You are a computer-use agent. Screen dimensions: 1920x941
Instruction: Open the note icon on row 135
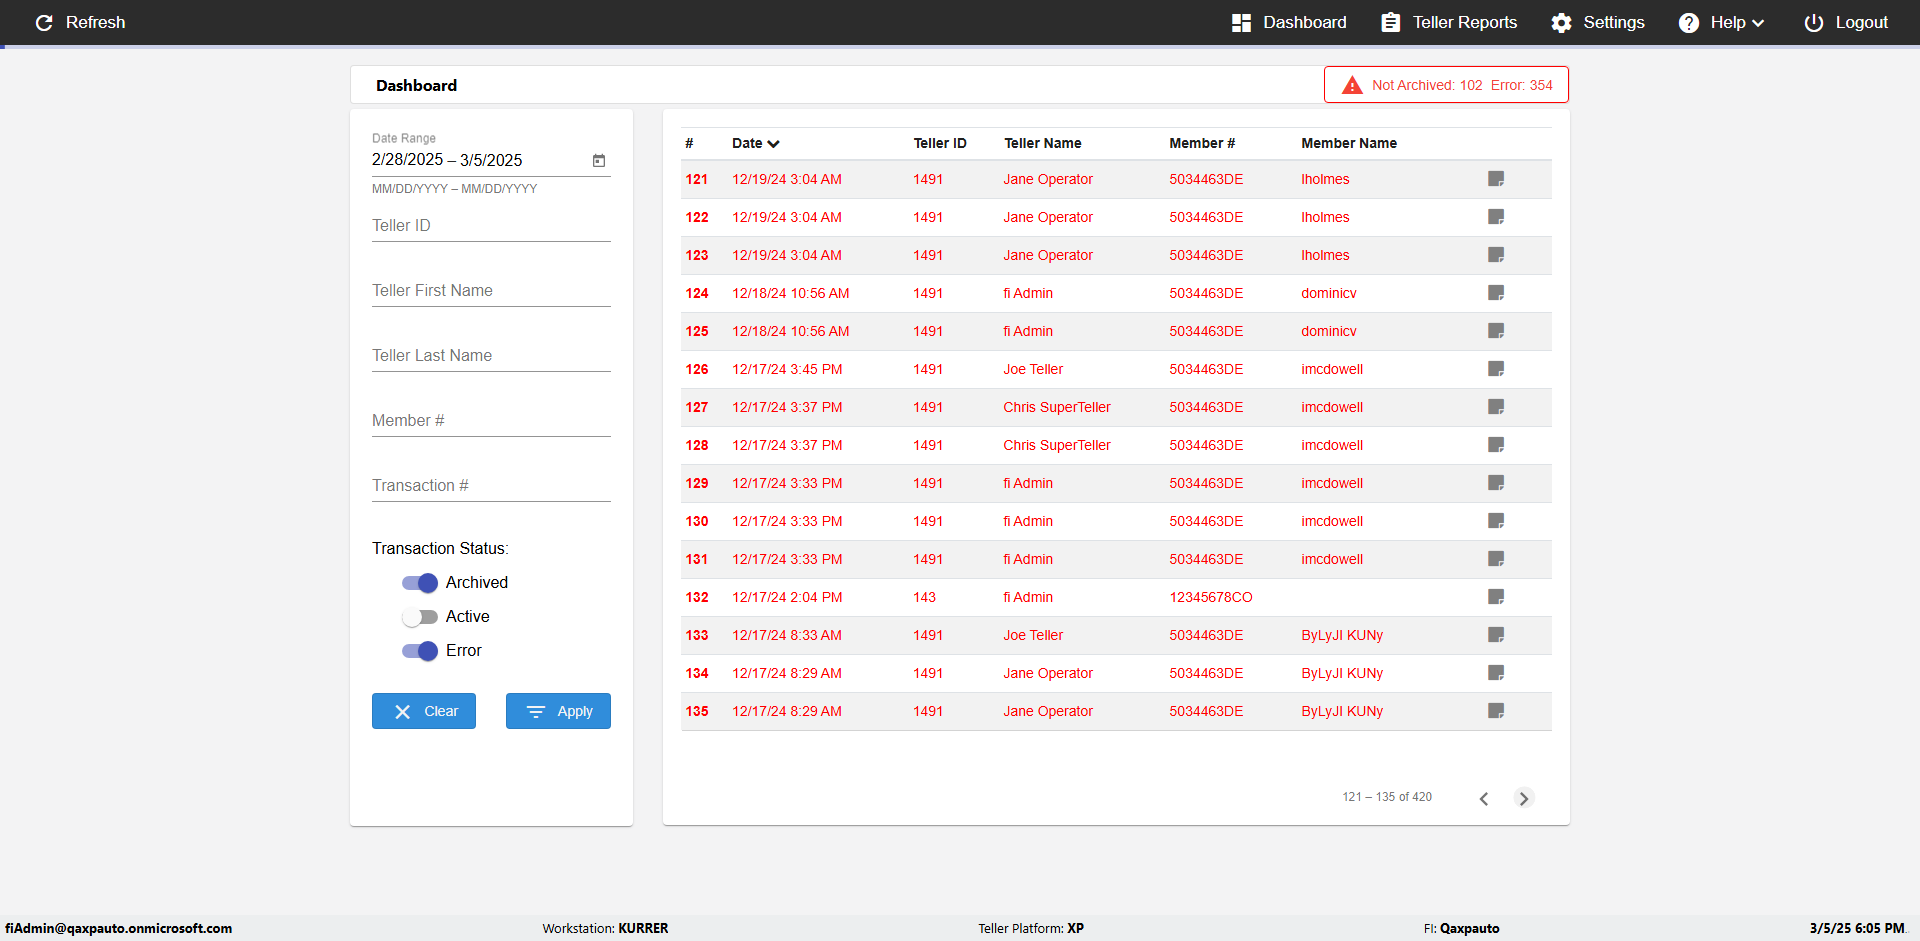click(x=1496, y=711)
